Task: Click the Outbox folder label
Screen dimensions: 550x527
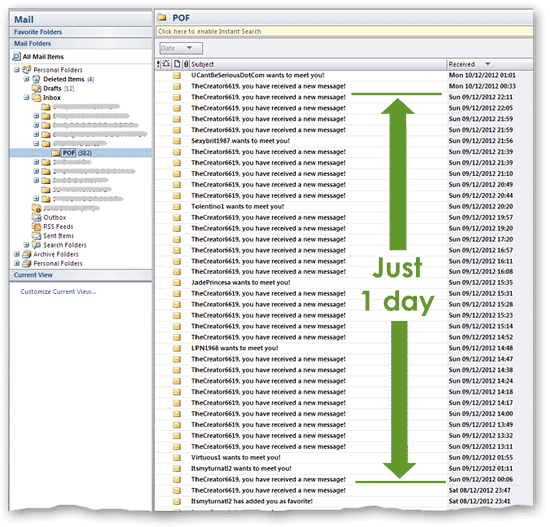Action: click(54, 218)
